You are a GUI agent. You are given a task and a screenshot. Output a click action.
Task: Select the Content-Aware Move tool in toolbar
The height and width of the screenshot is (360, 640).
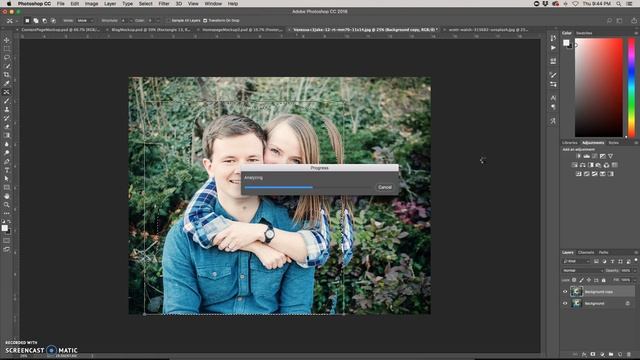(7, 92)
